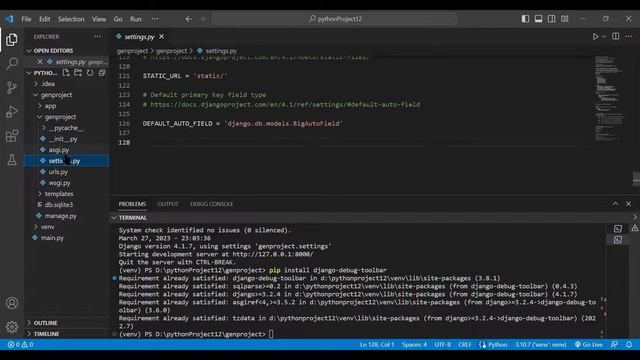Refresh the explorer file tree
Image resolution: width=640 pixels, height=360 pixels.
90,73
